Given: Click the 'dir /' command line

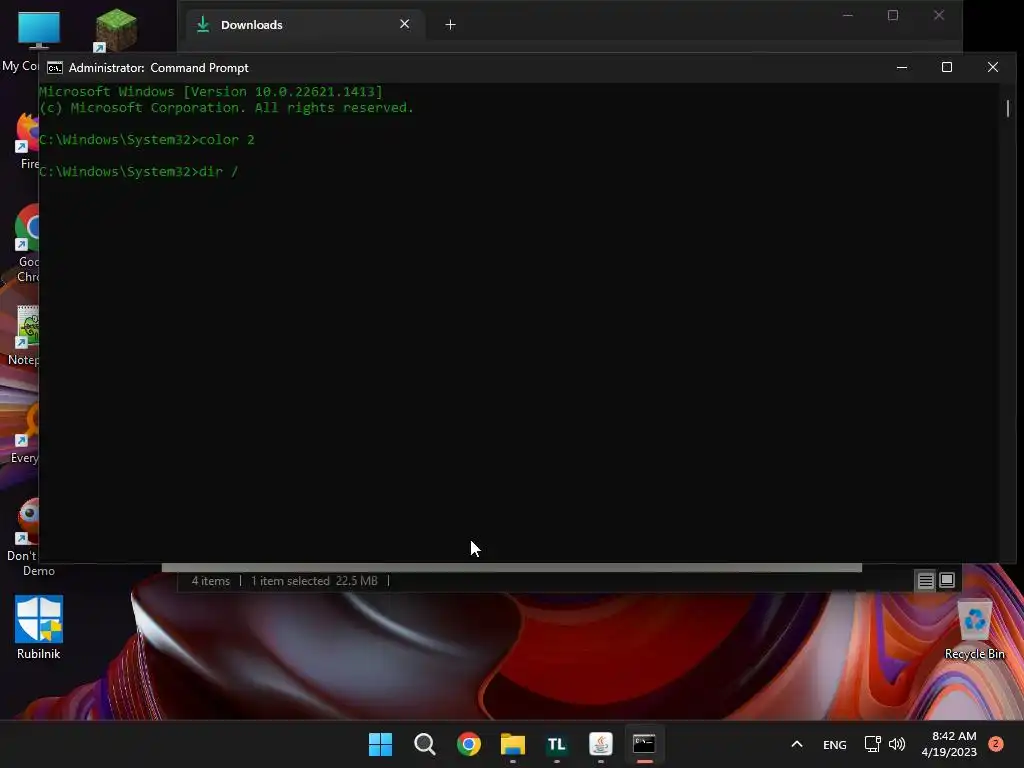Looking at the screenshot, I should click(138, 171).
